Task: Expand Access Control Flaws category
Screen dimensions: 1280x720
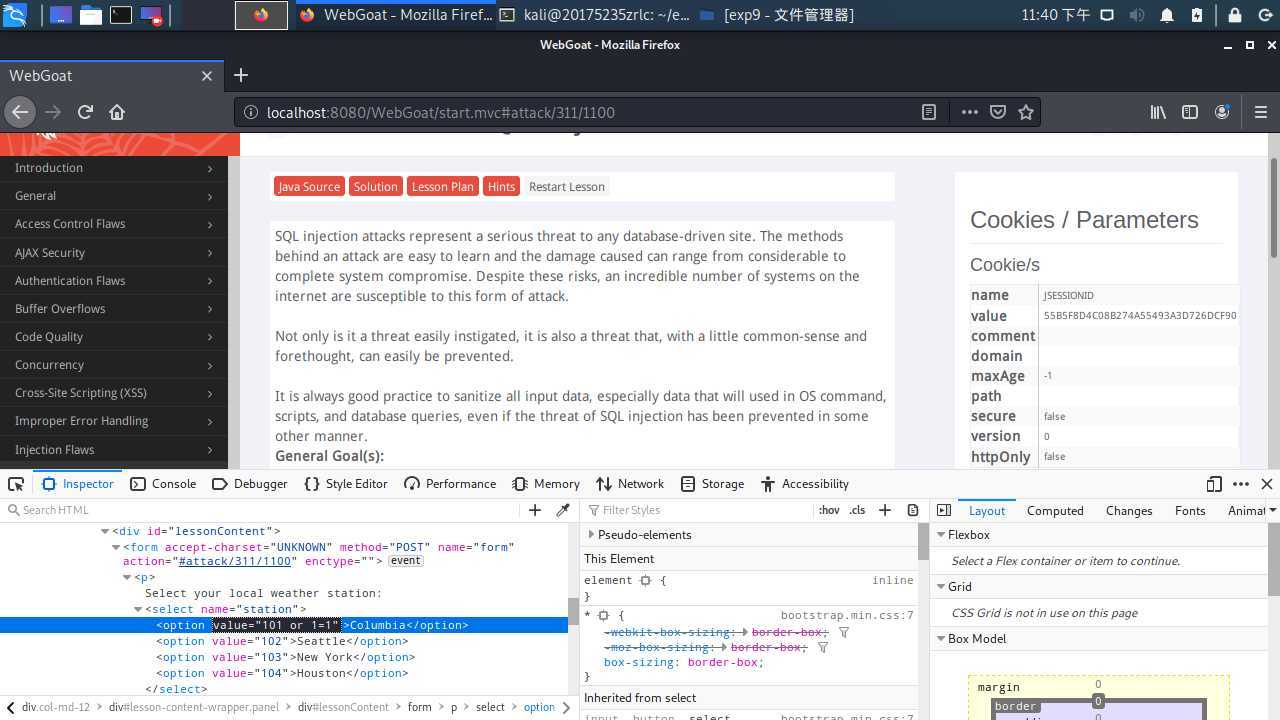Action: point(114,224)
